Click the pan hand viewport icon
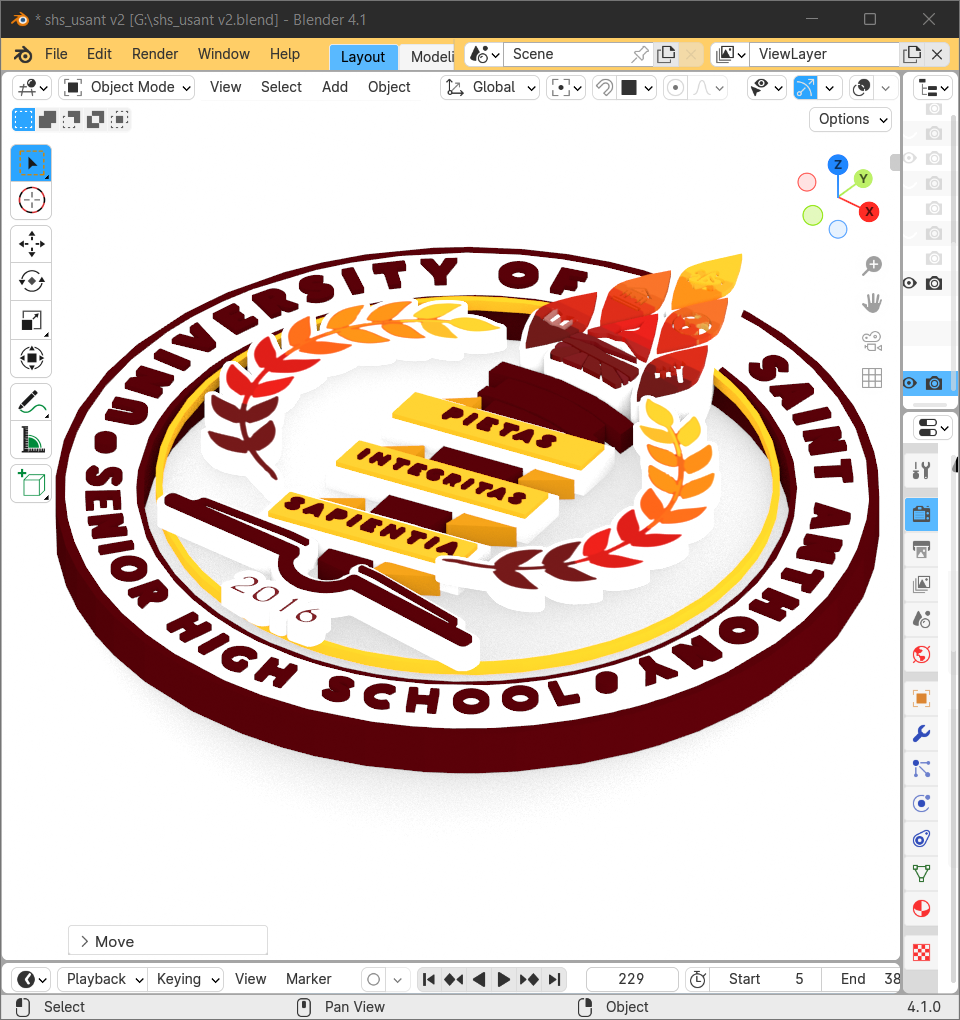The image size is (960, 1020). (x=872, y=303)
